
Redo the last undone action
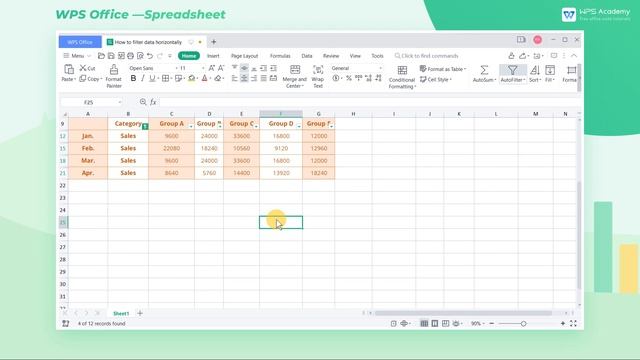click(x=160, y=56)
